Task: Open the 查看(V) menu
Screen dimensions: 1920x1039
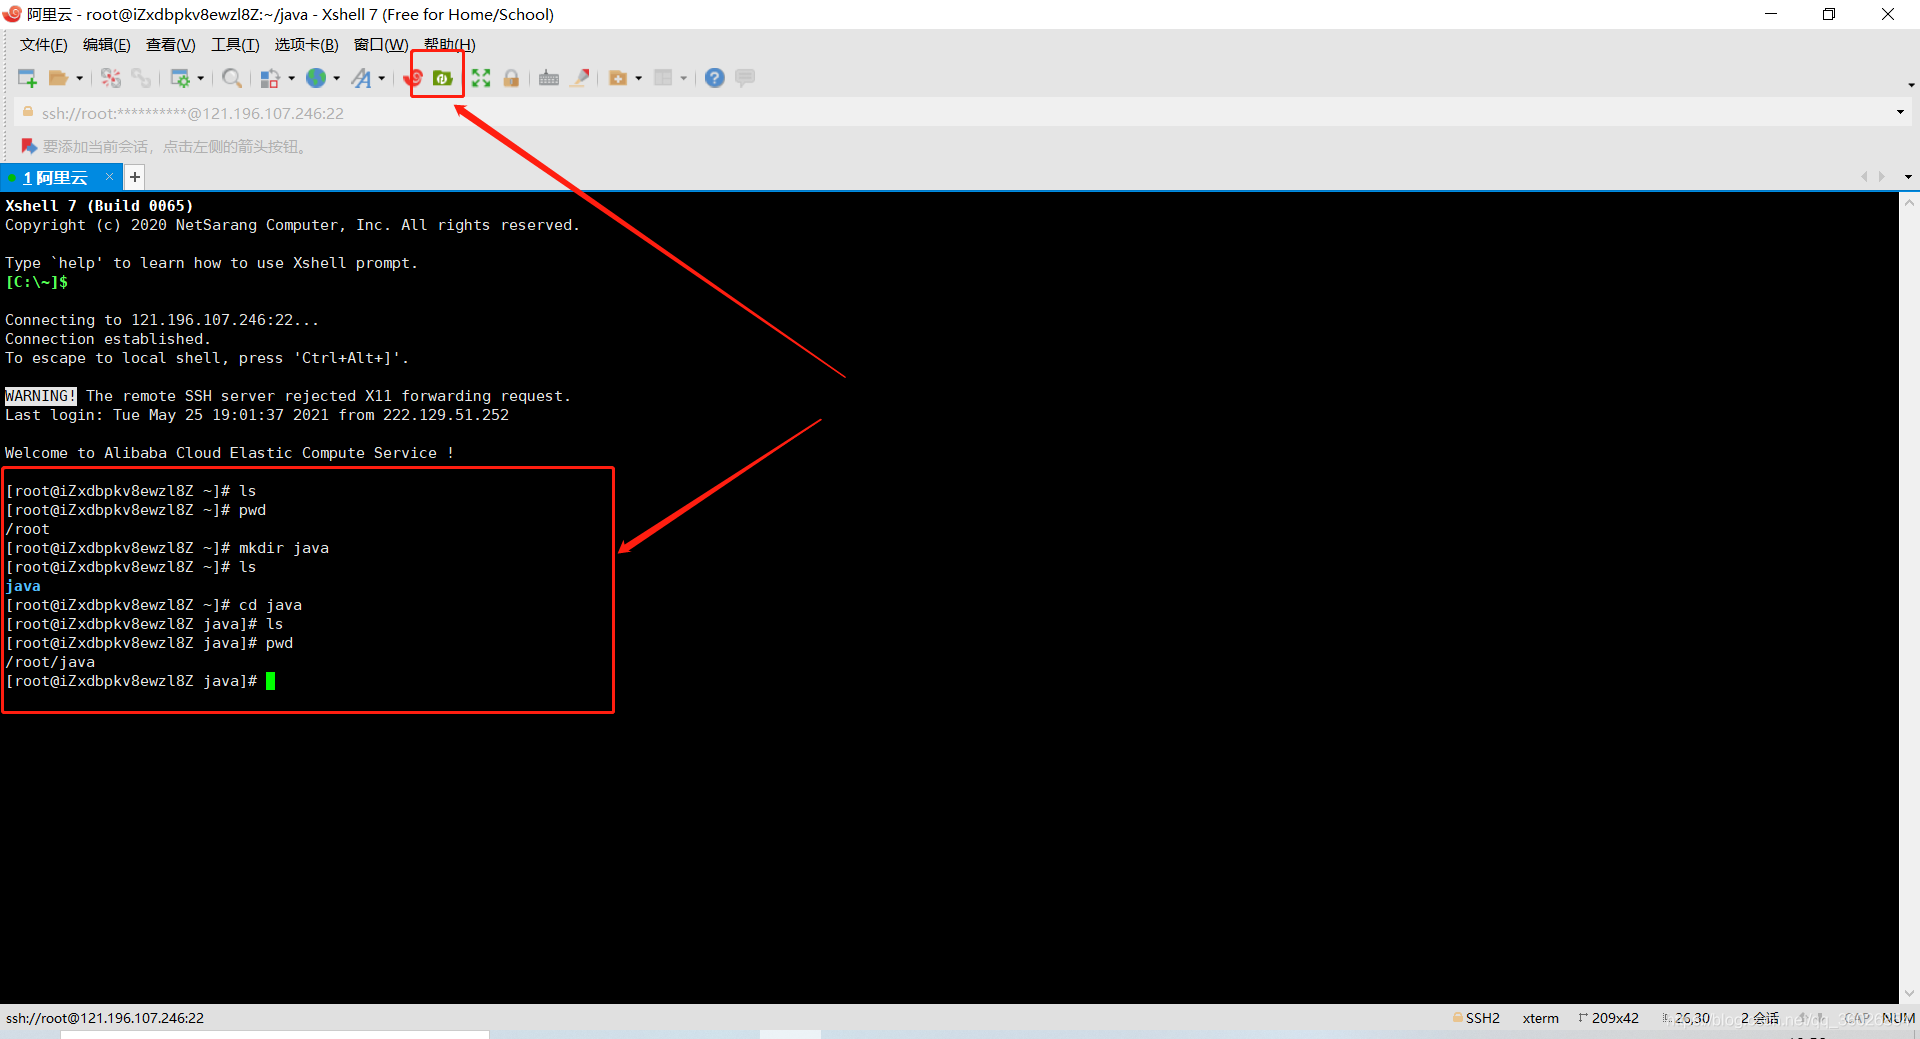Action: point(170,45)
